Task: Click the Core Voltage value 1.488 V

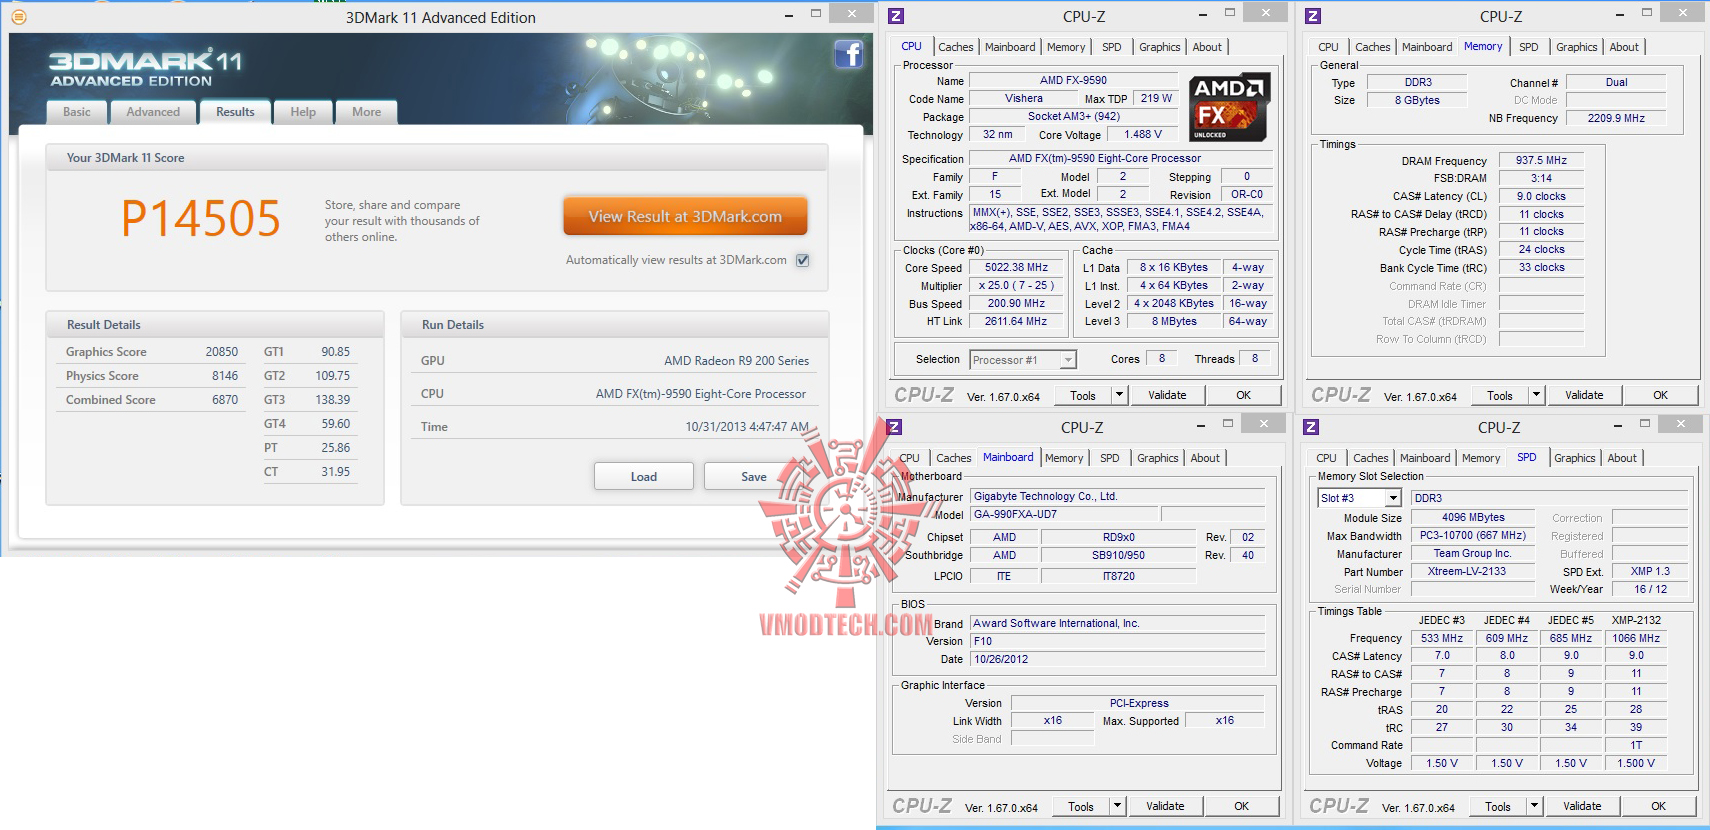Action: (x=1143, y=135)
